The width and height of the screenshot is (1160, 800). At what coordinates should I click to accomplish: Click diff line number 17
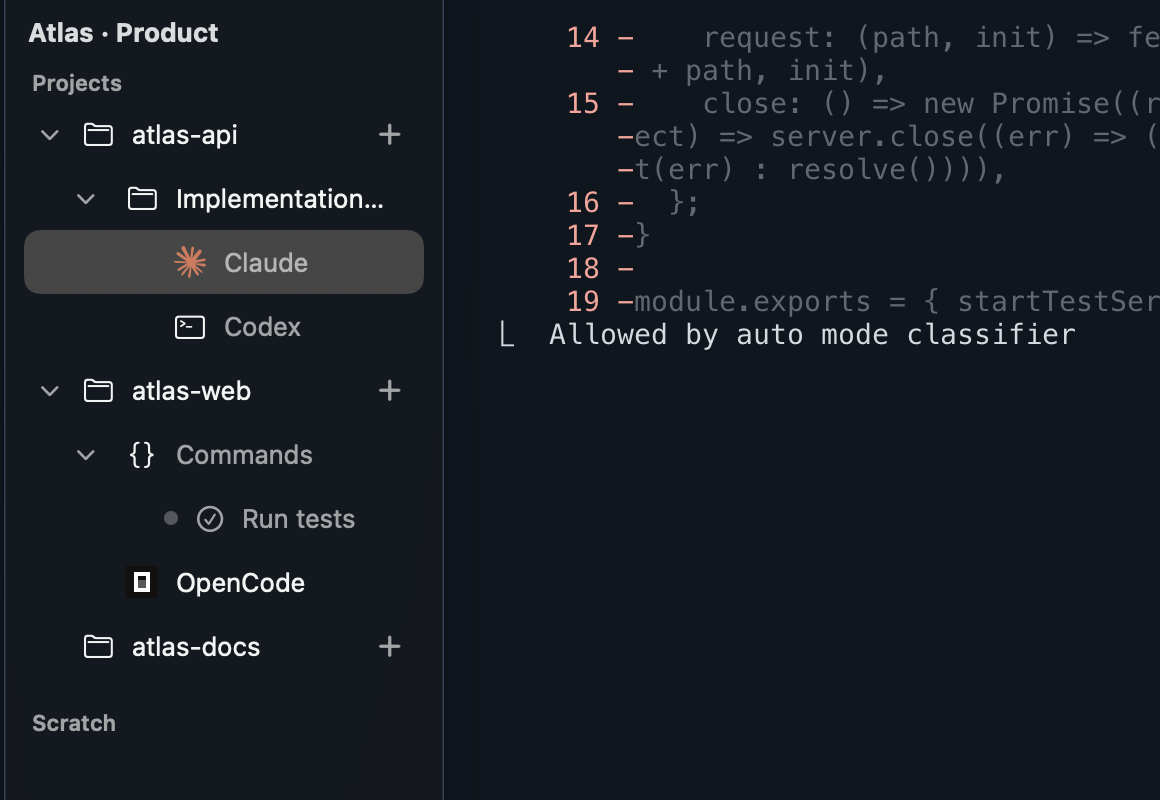(x=583, y=235)
